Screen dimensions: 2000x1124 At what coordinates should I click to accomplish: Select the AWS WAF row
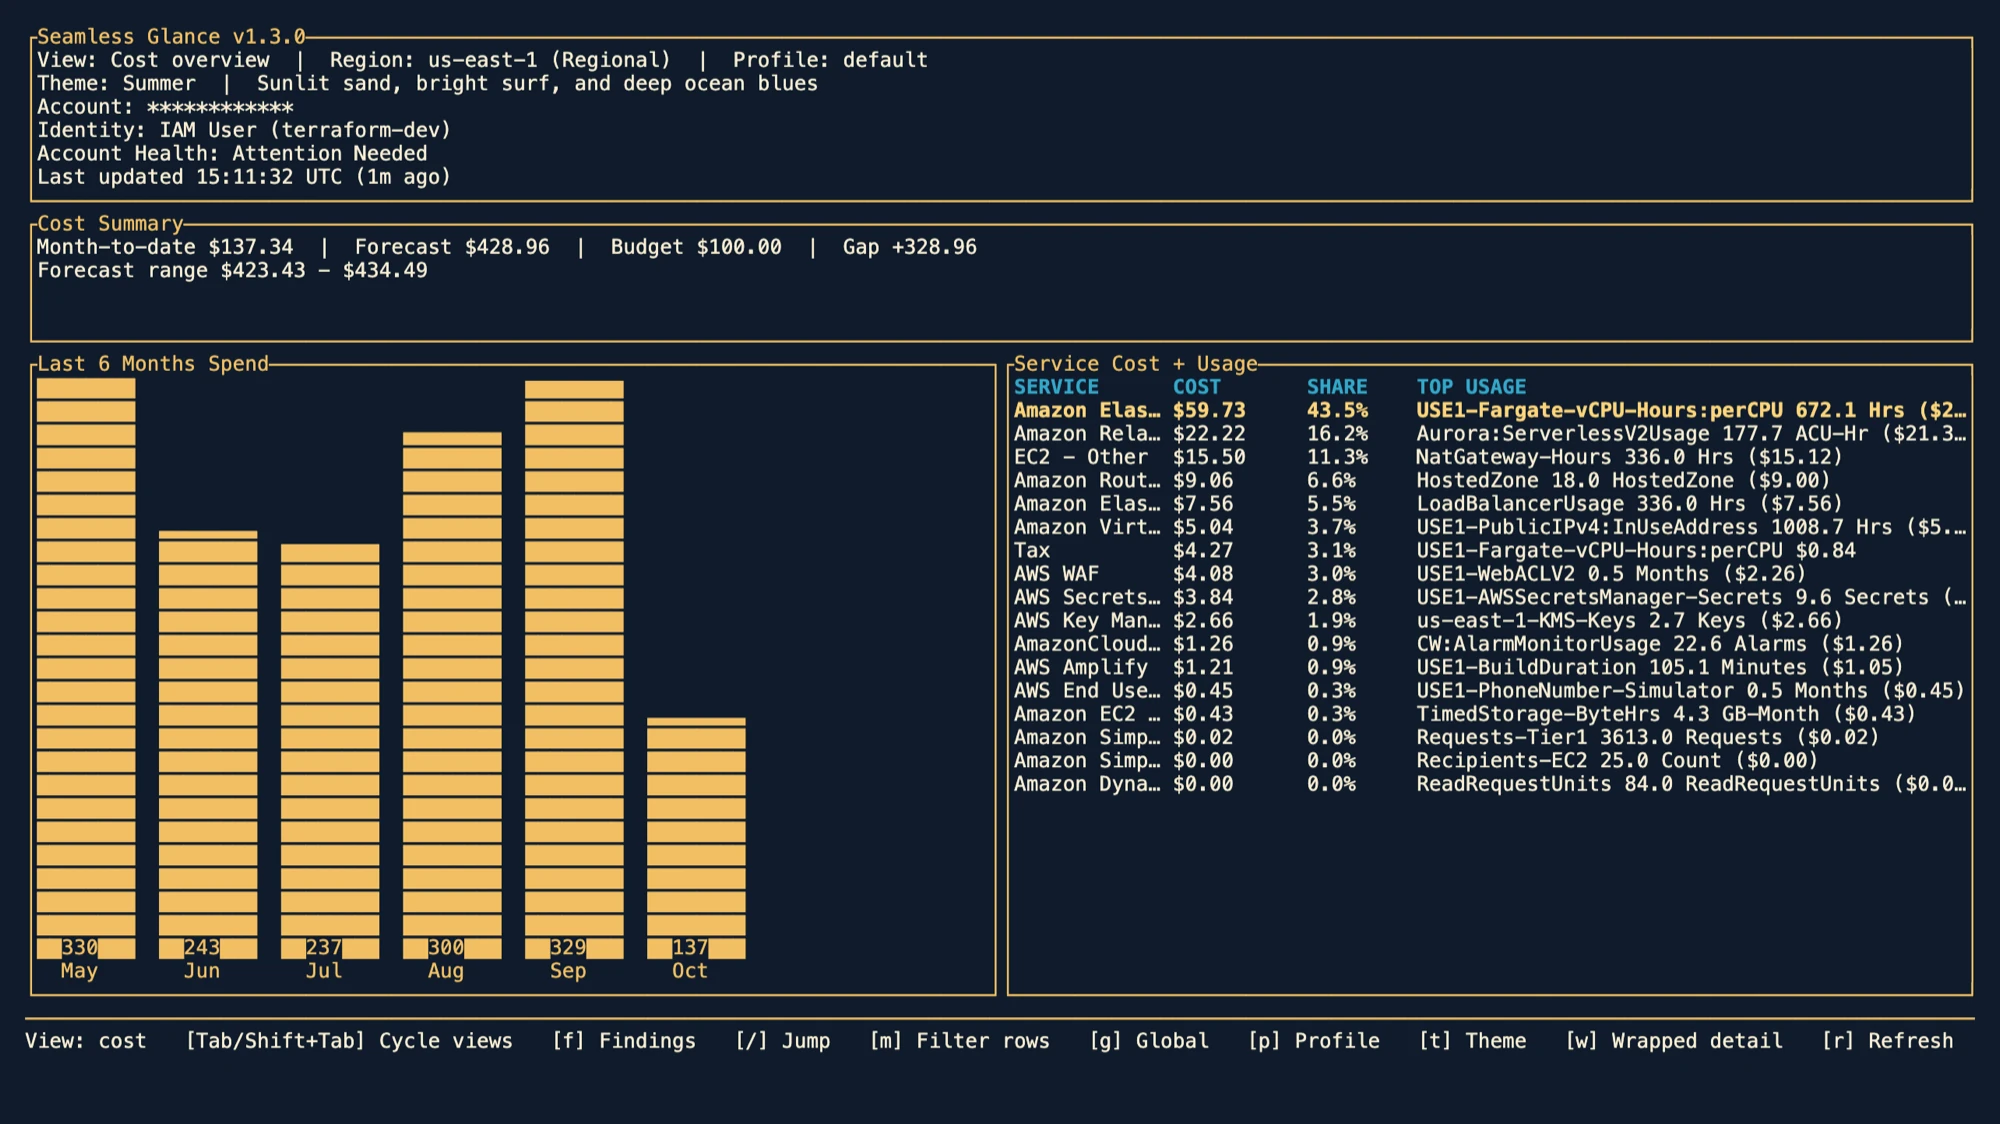pos(1490,574)
